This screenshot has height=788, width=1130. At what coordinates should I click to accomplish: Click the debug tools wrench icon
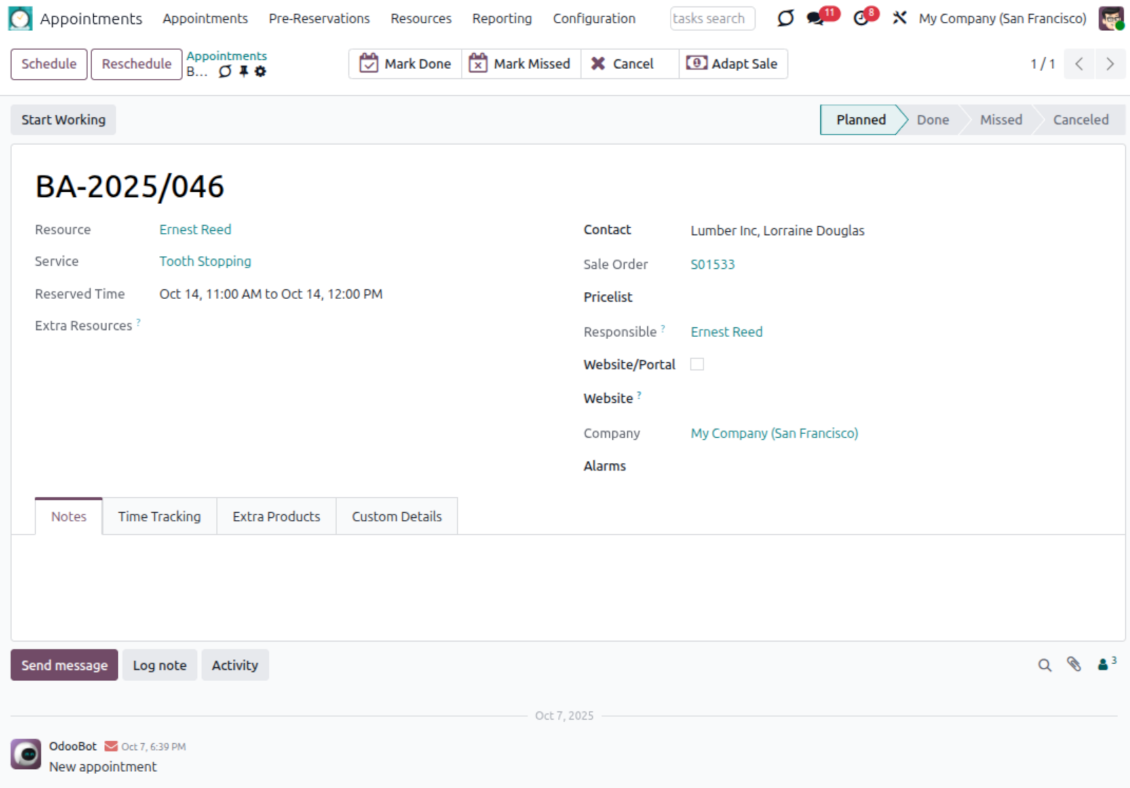[x=899, y=19]
